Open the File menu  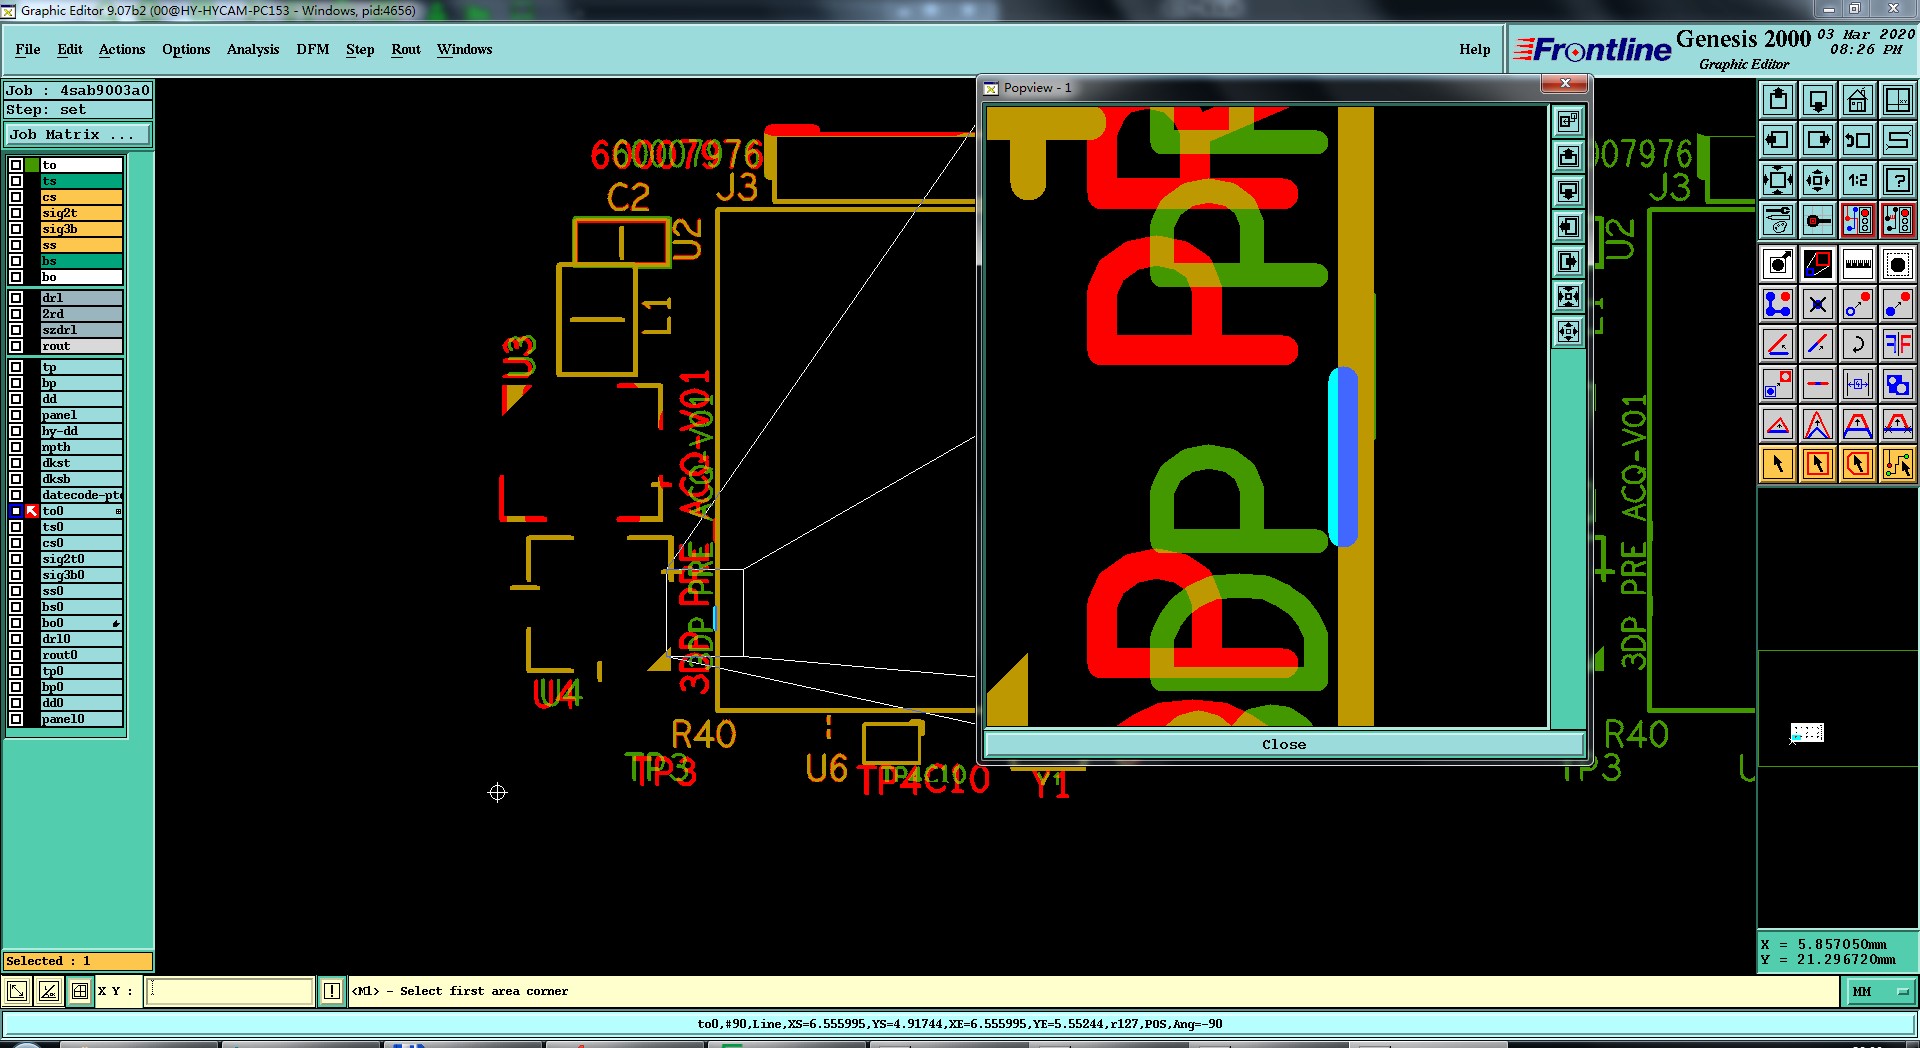click(x=28, y=49)
